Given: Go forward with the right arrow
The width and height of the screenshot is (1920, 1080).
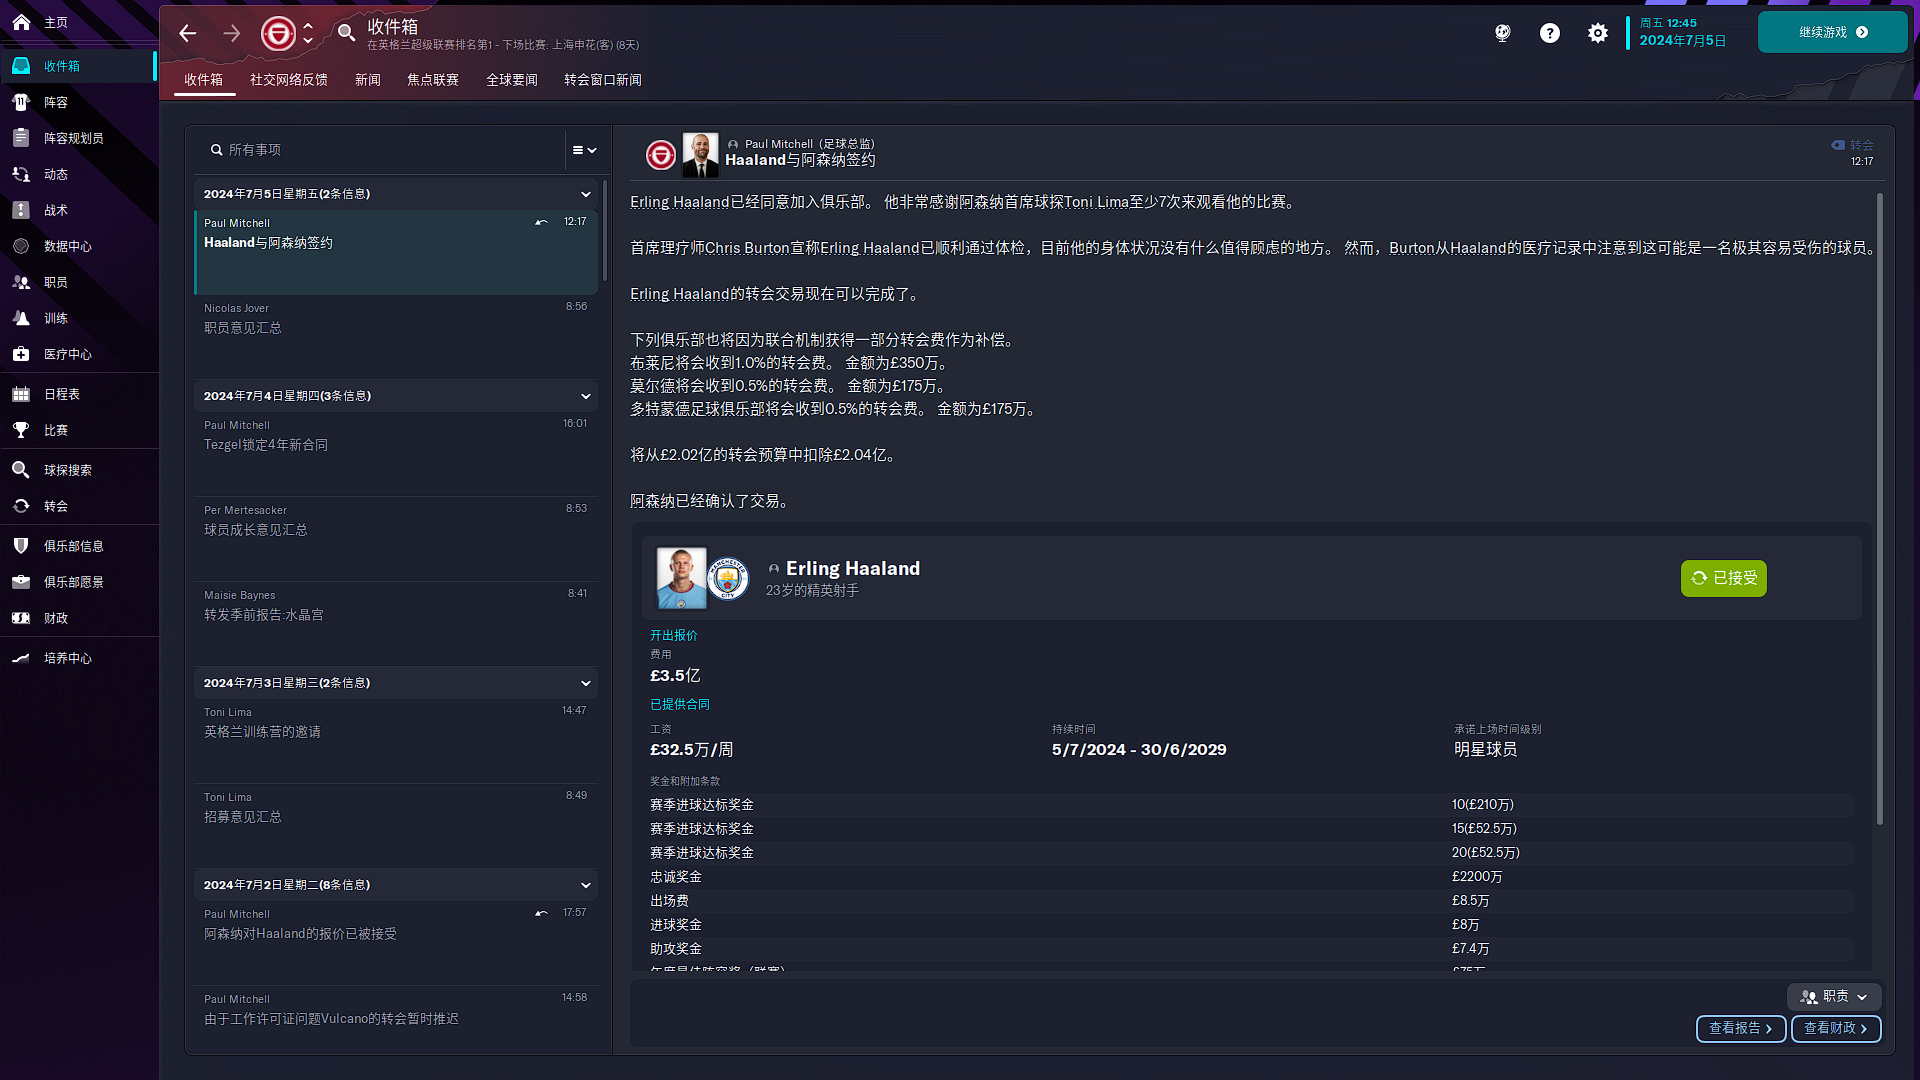Looking at the screenshot, I should click(231, 33).
